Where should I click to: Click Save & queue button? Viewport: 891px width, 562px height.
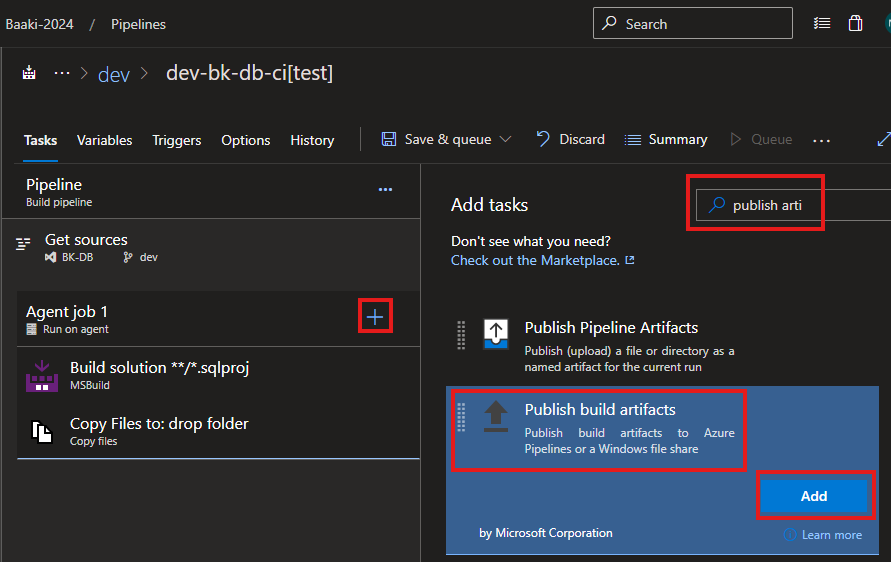pos(436,139)
